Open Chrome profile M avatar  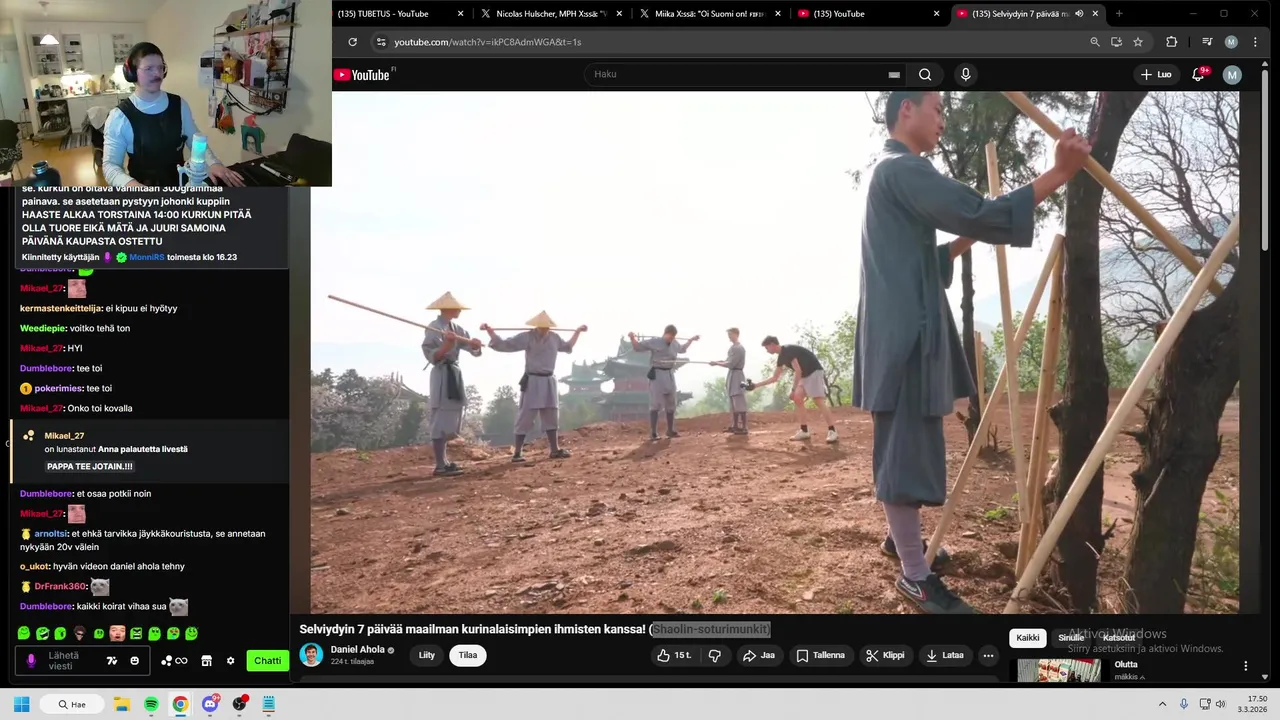click(1231, 42)
